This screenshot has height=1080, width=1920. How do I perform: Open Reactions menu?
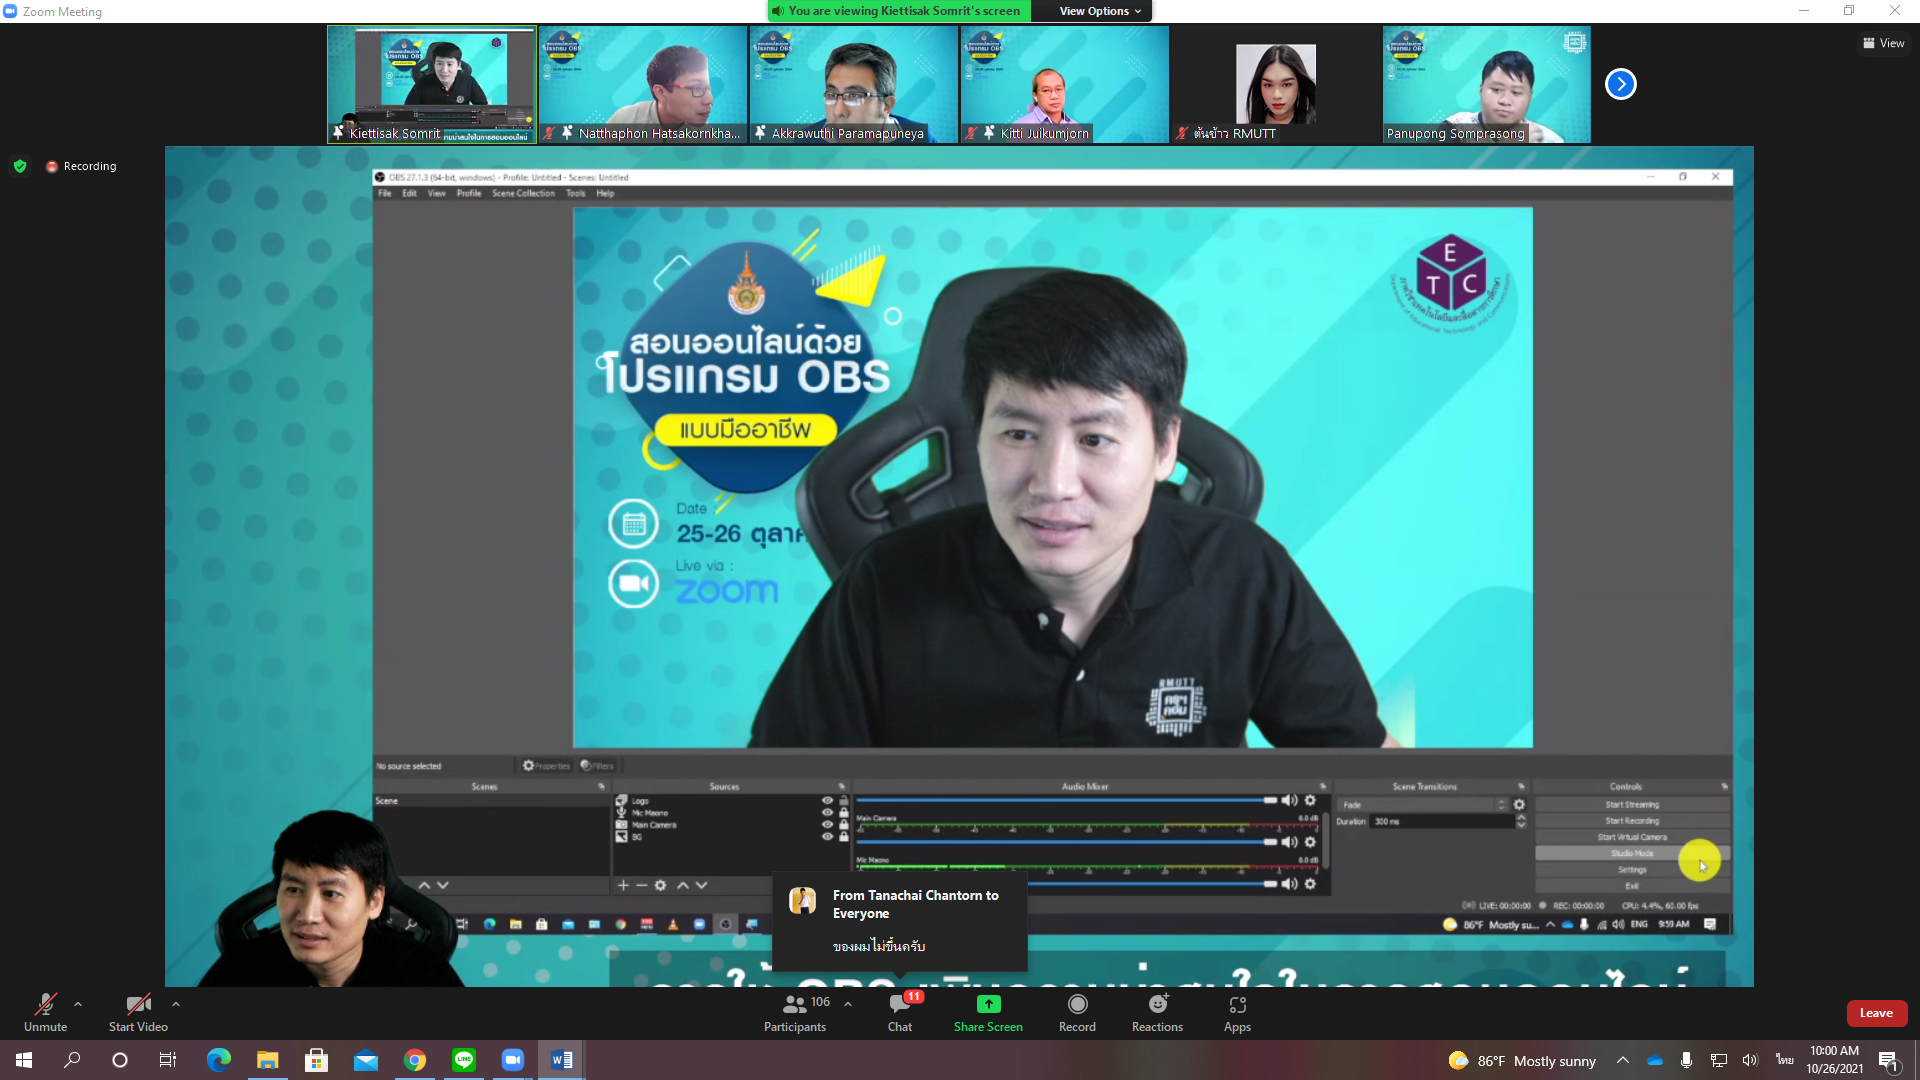pyautogui.click(x=1157, y=1012)
